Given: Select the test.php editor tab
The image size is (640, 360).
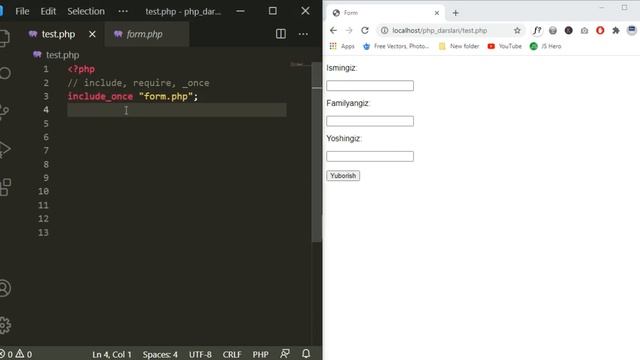Looking at the screenshot, I should 58,34.
